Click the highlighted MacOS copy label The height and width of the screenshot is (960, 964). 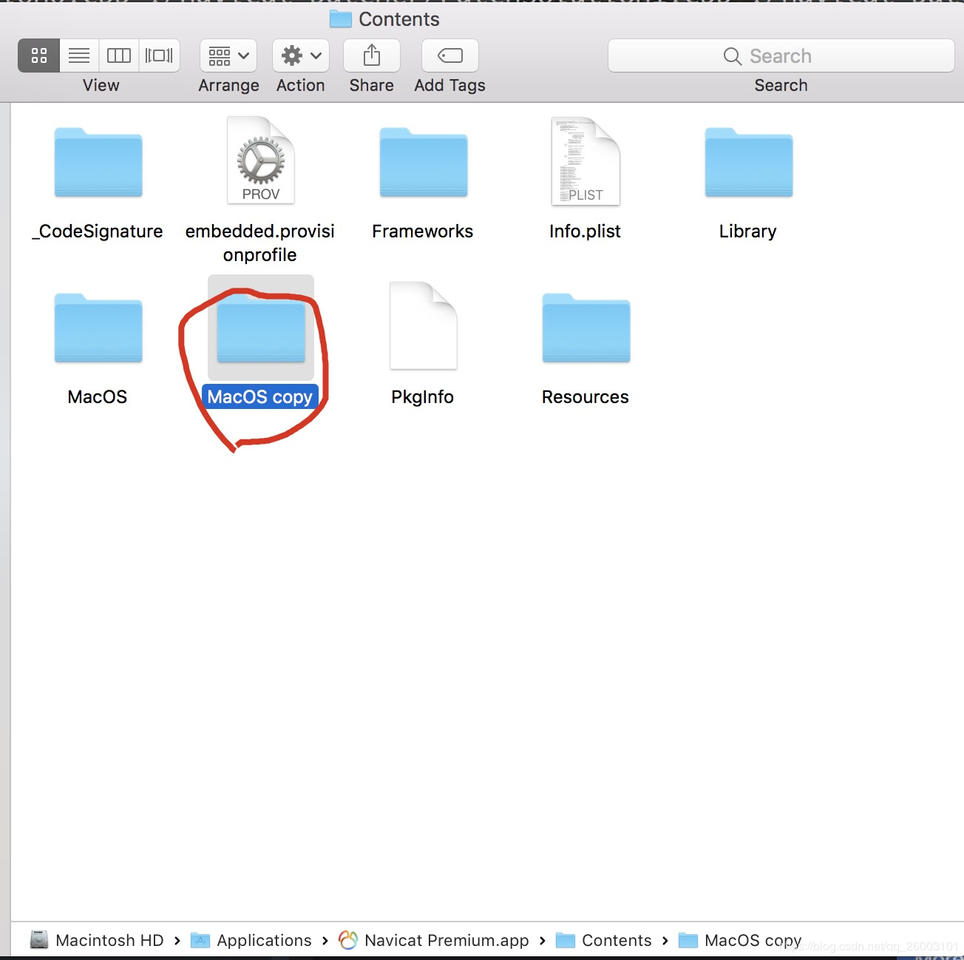pos(260,397)
